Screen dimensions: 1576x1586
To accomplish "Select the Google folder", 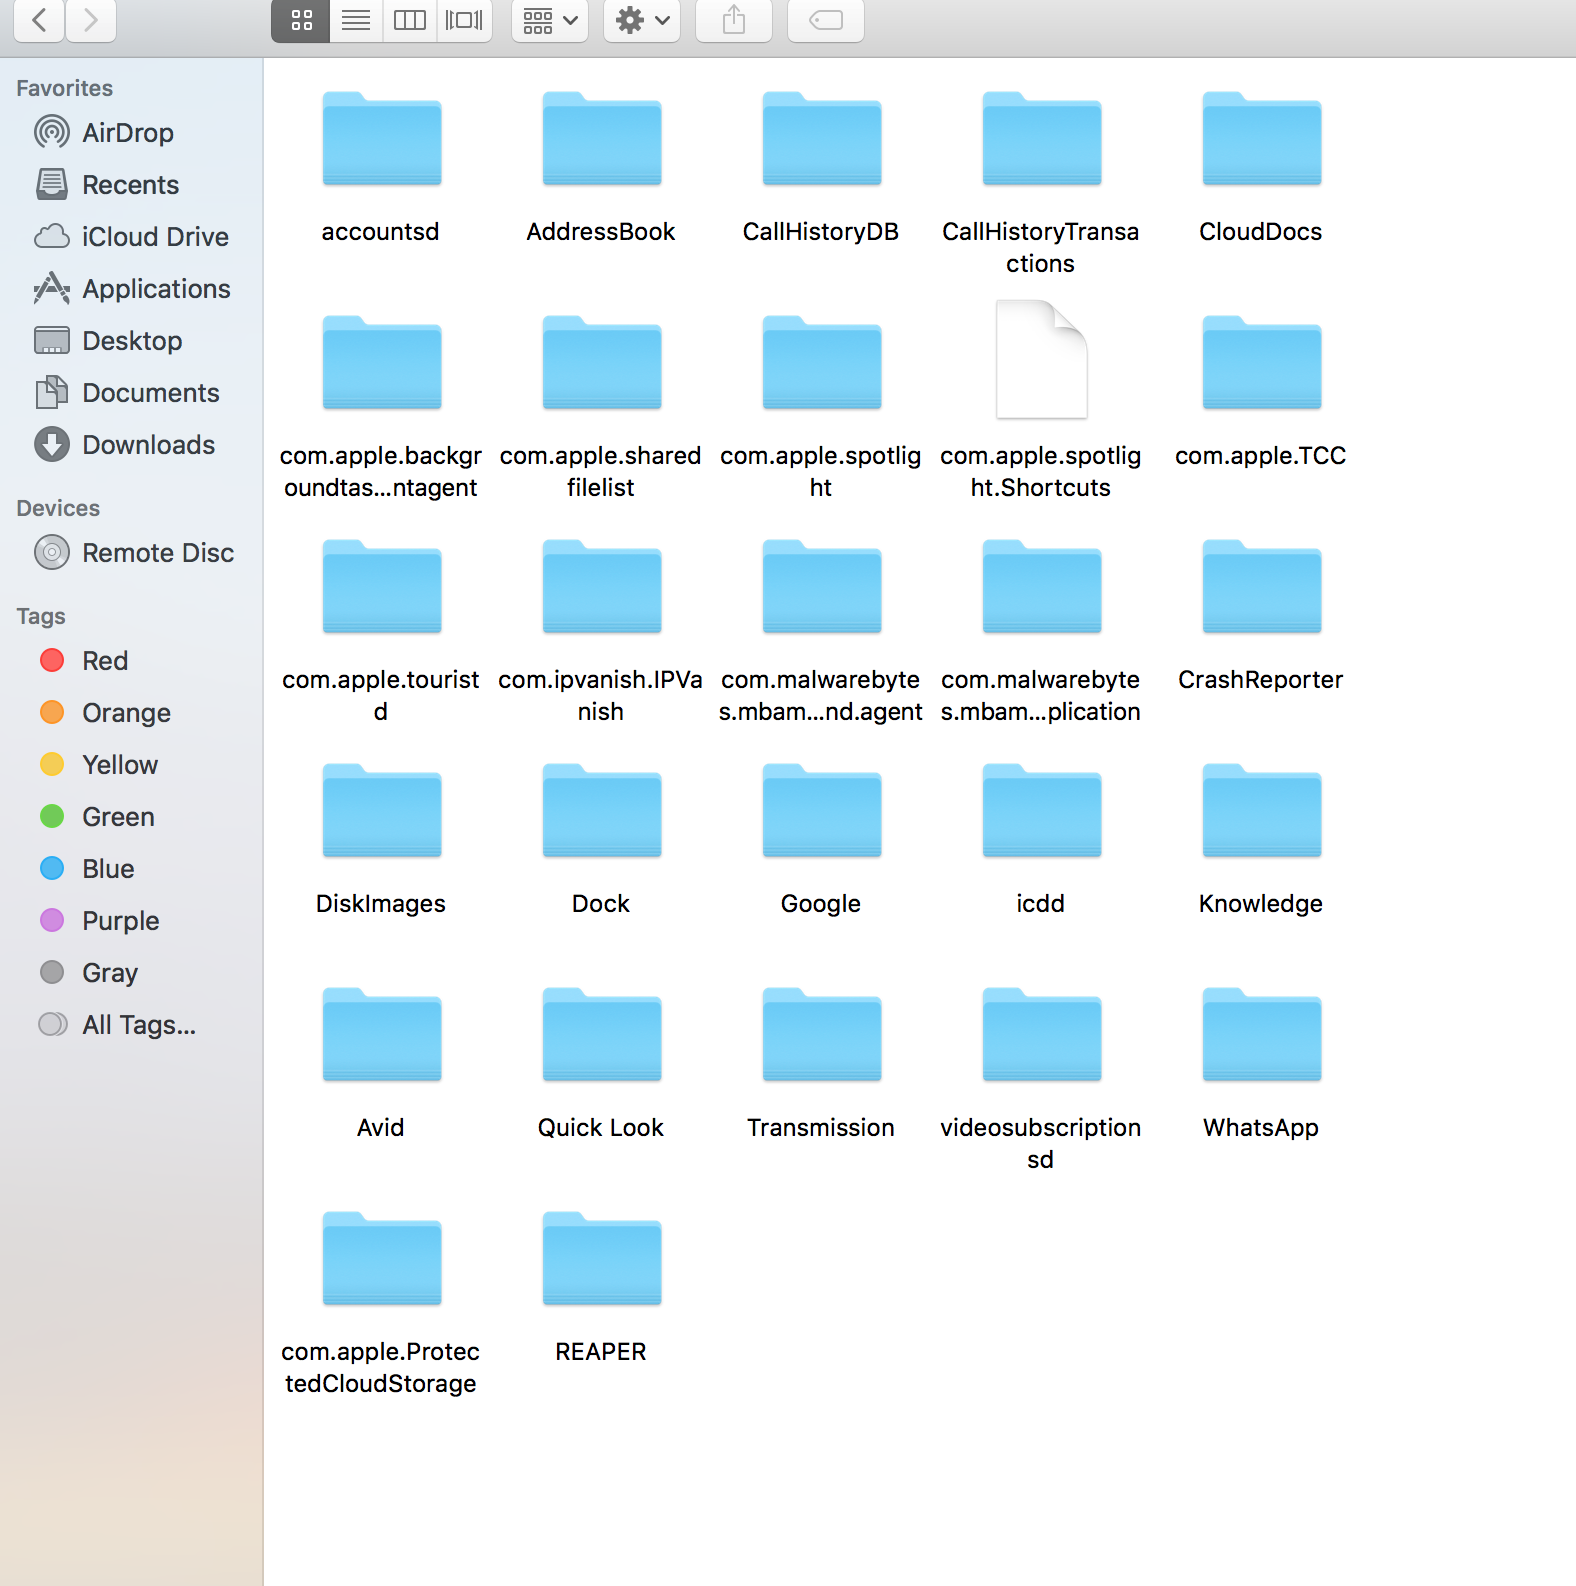I will point(821,812).
